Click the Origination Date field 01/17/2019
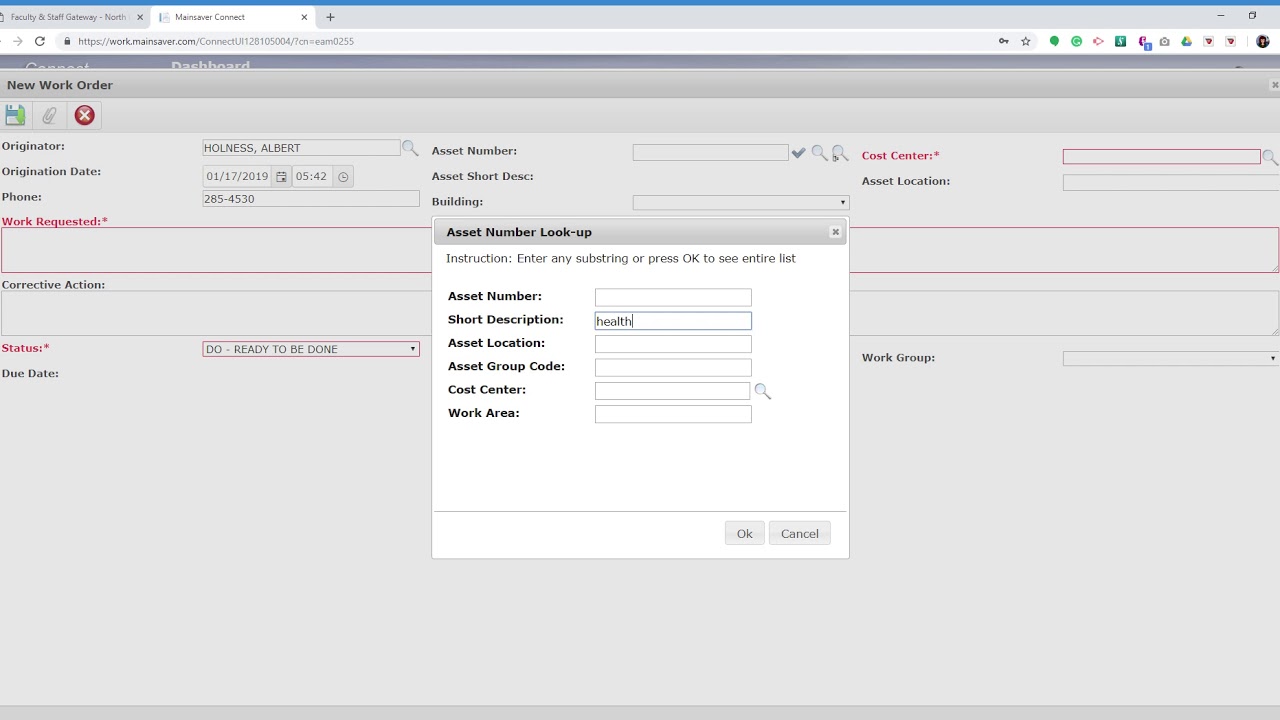This screenshot has height=720, width=1280. (x=238, y=176)
